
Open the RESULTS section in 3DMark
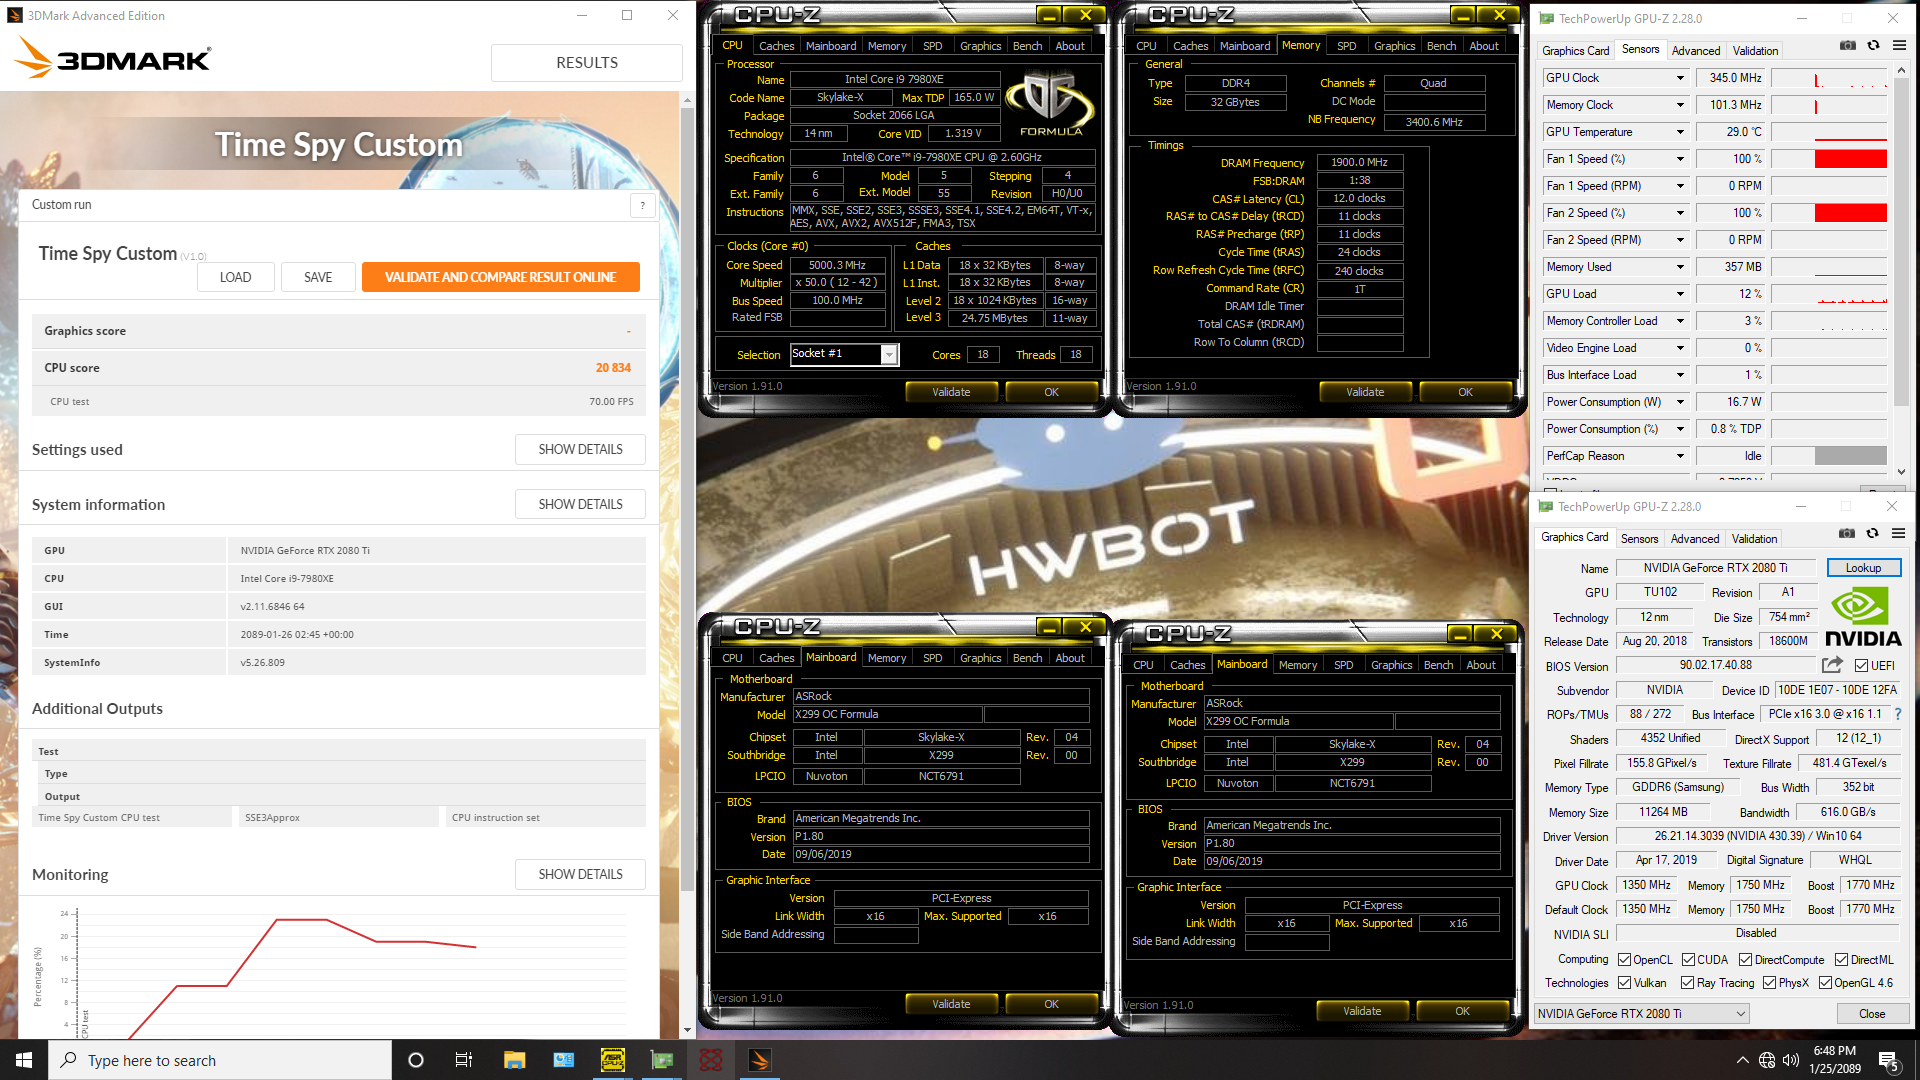[587, 62]
